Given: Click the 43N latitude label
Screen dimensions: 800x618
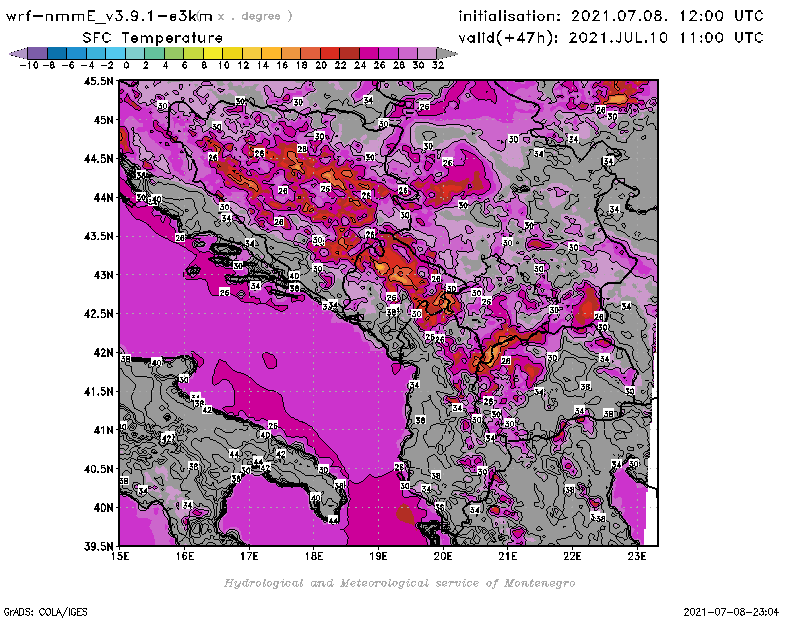Looking at the screenshot, I should (103, 275).
